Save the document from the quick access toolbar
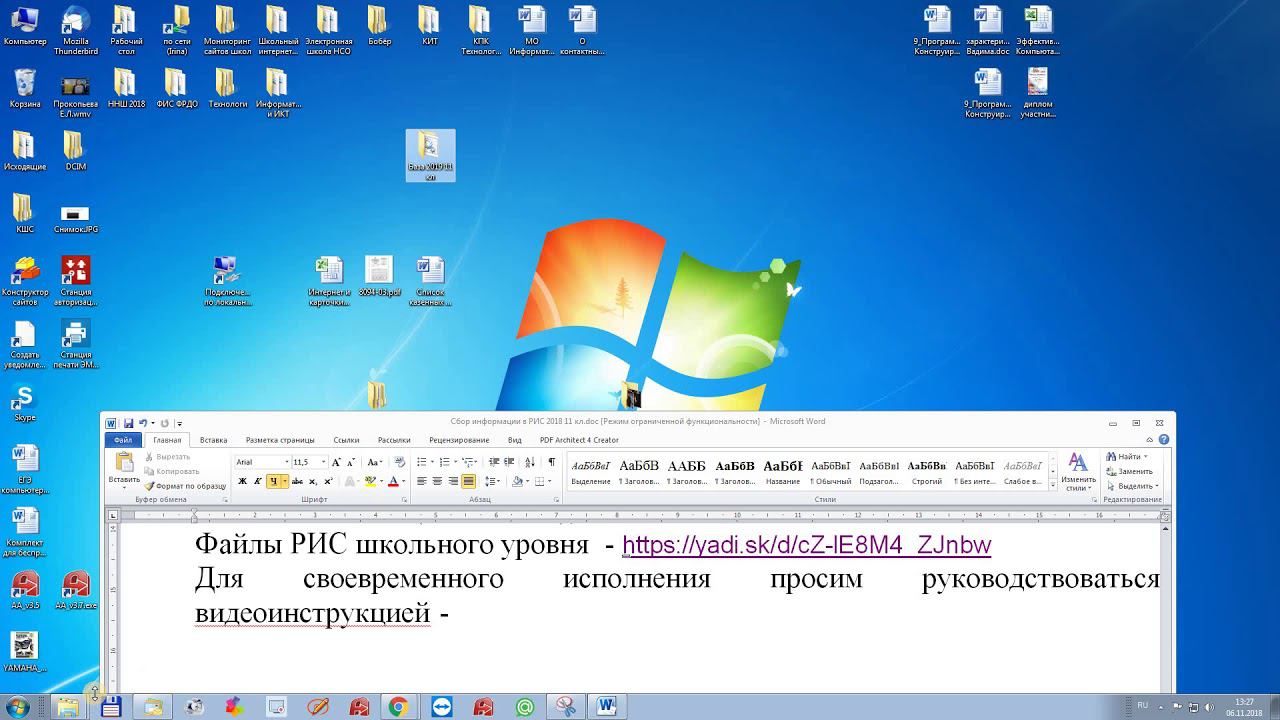 128,423
